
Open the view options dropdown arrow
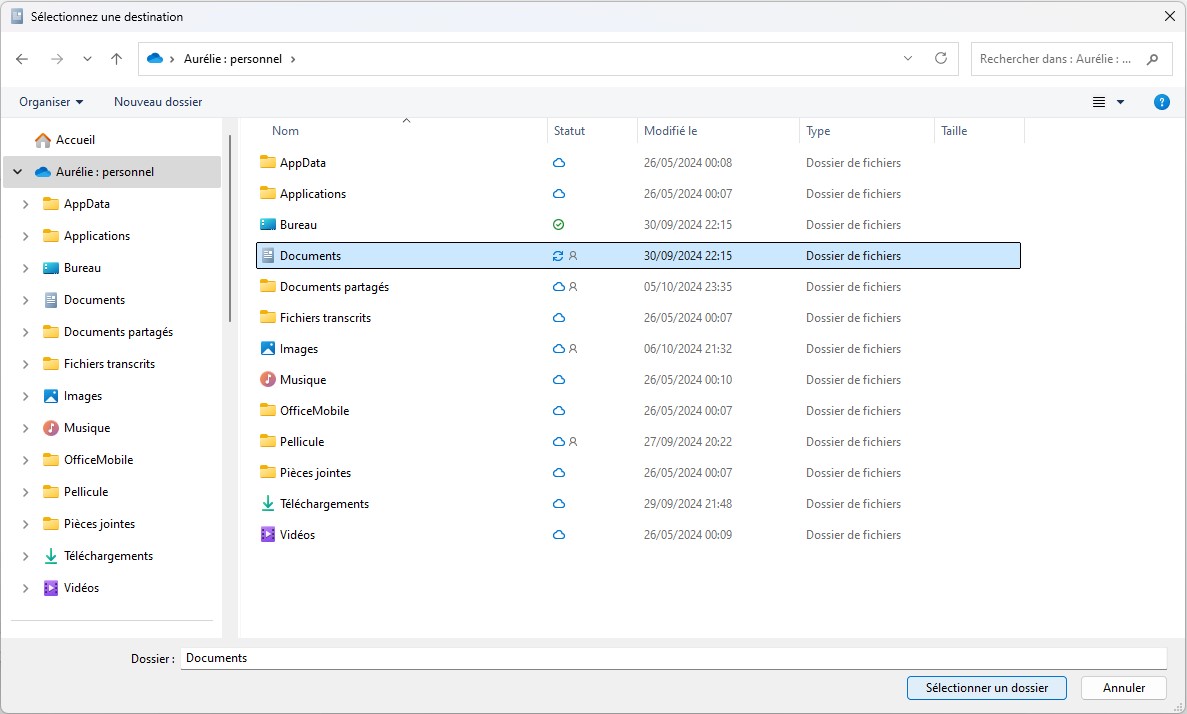[x=1120, y=102]
